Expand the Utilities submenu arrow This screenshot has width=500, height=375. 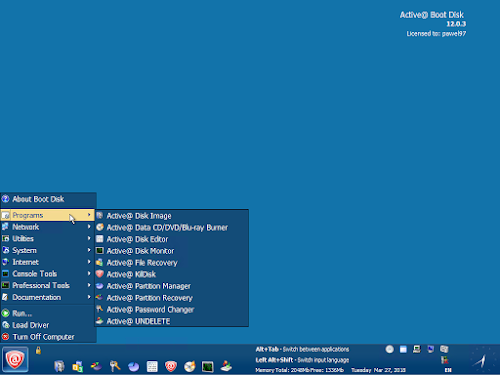point(89,238)
